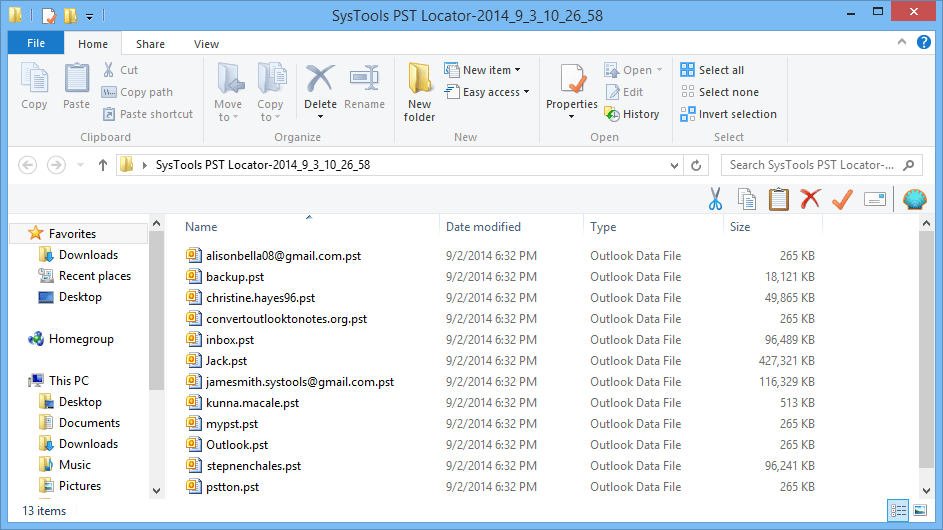Click the navigation pane scroll-down arrow
Screen dimensions: 943x530
[x=156, y=491]
